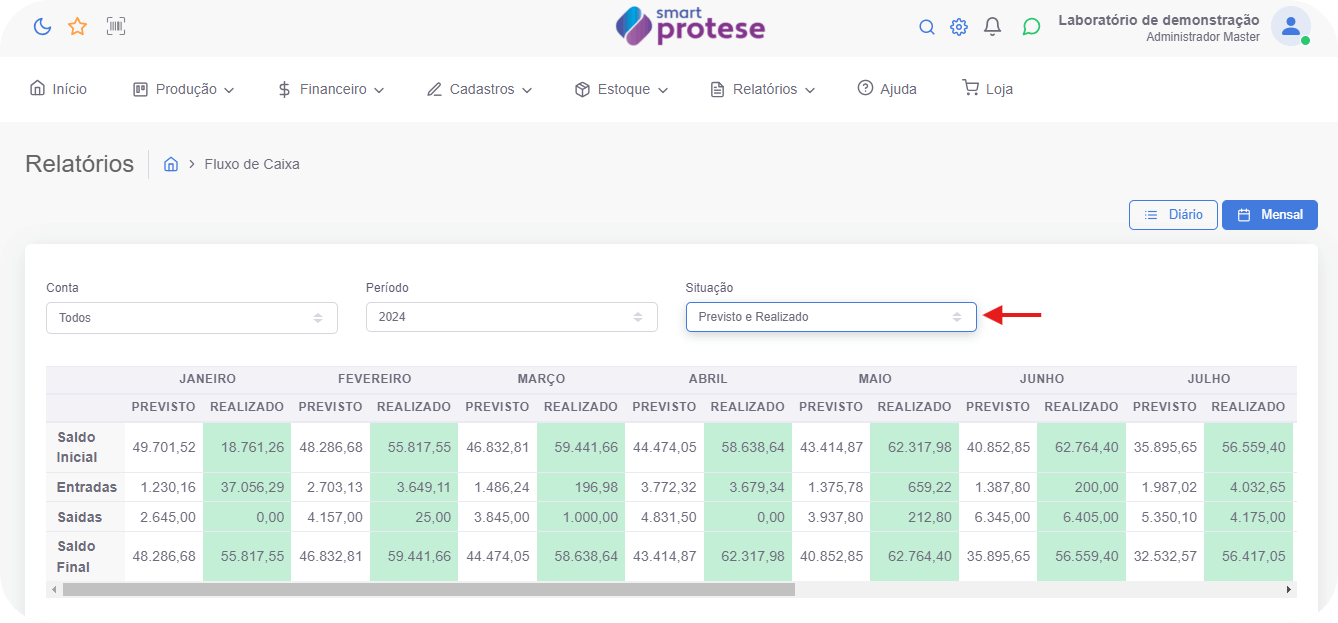Open settings gear icon

click(958, 27)
